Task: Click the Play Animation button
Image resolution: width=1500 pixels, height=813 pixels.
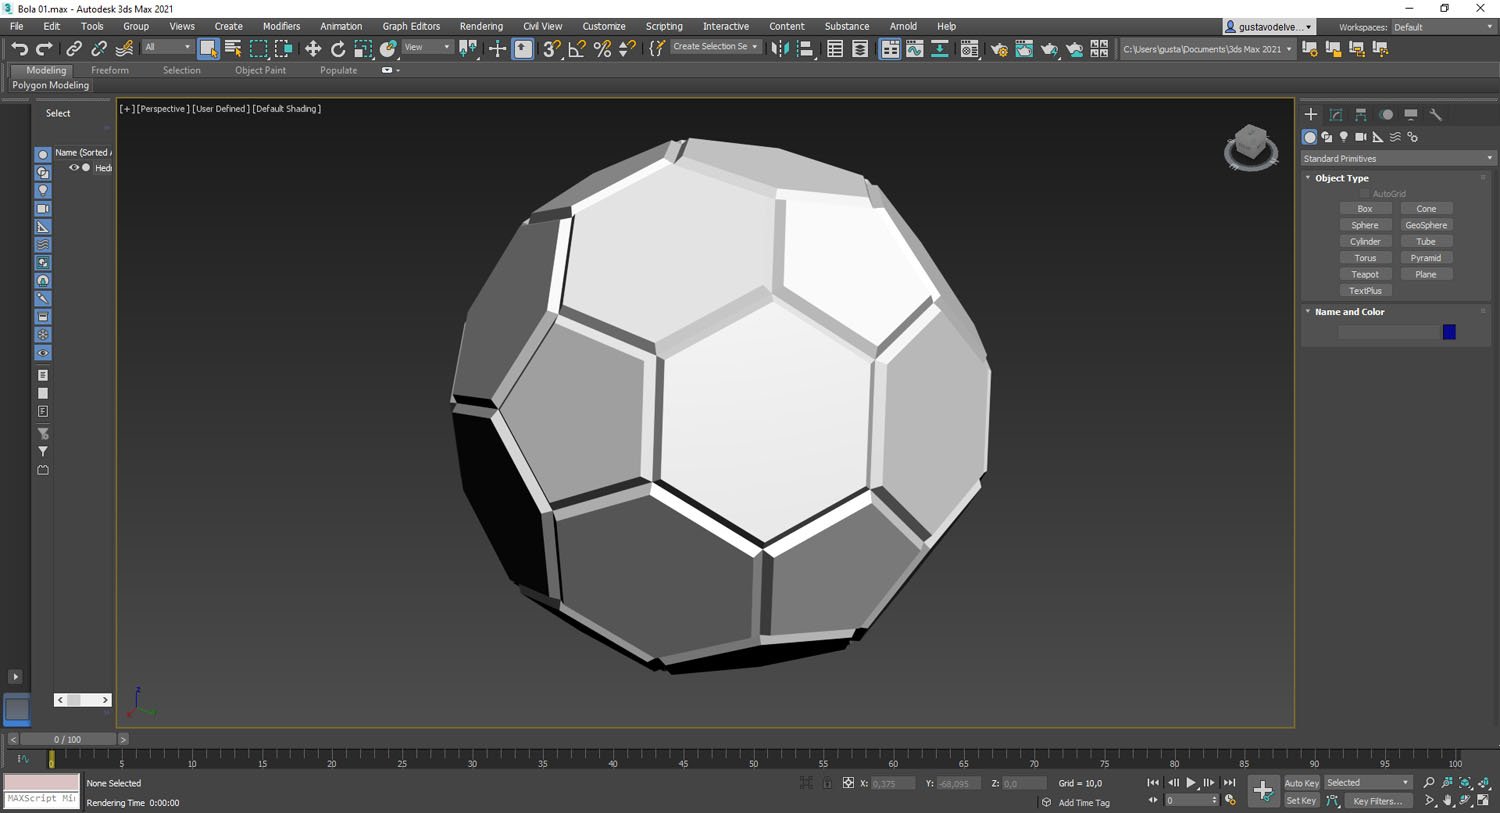Action: 1191,783
